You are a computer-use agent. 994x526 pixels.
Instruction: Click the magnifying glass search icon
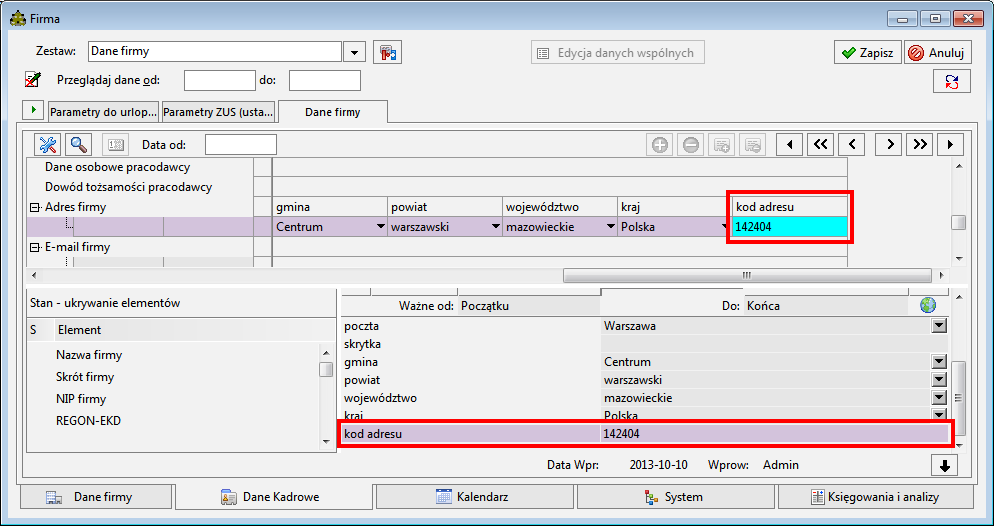(x=78, y=145)
